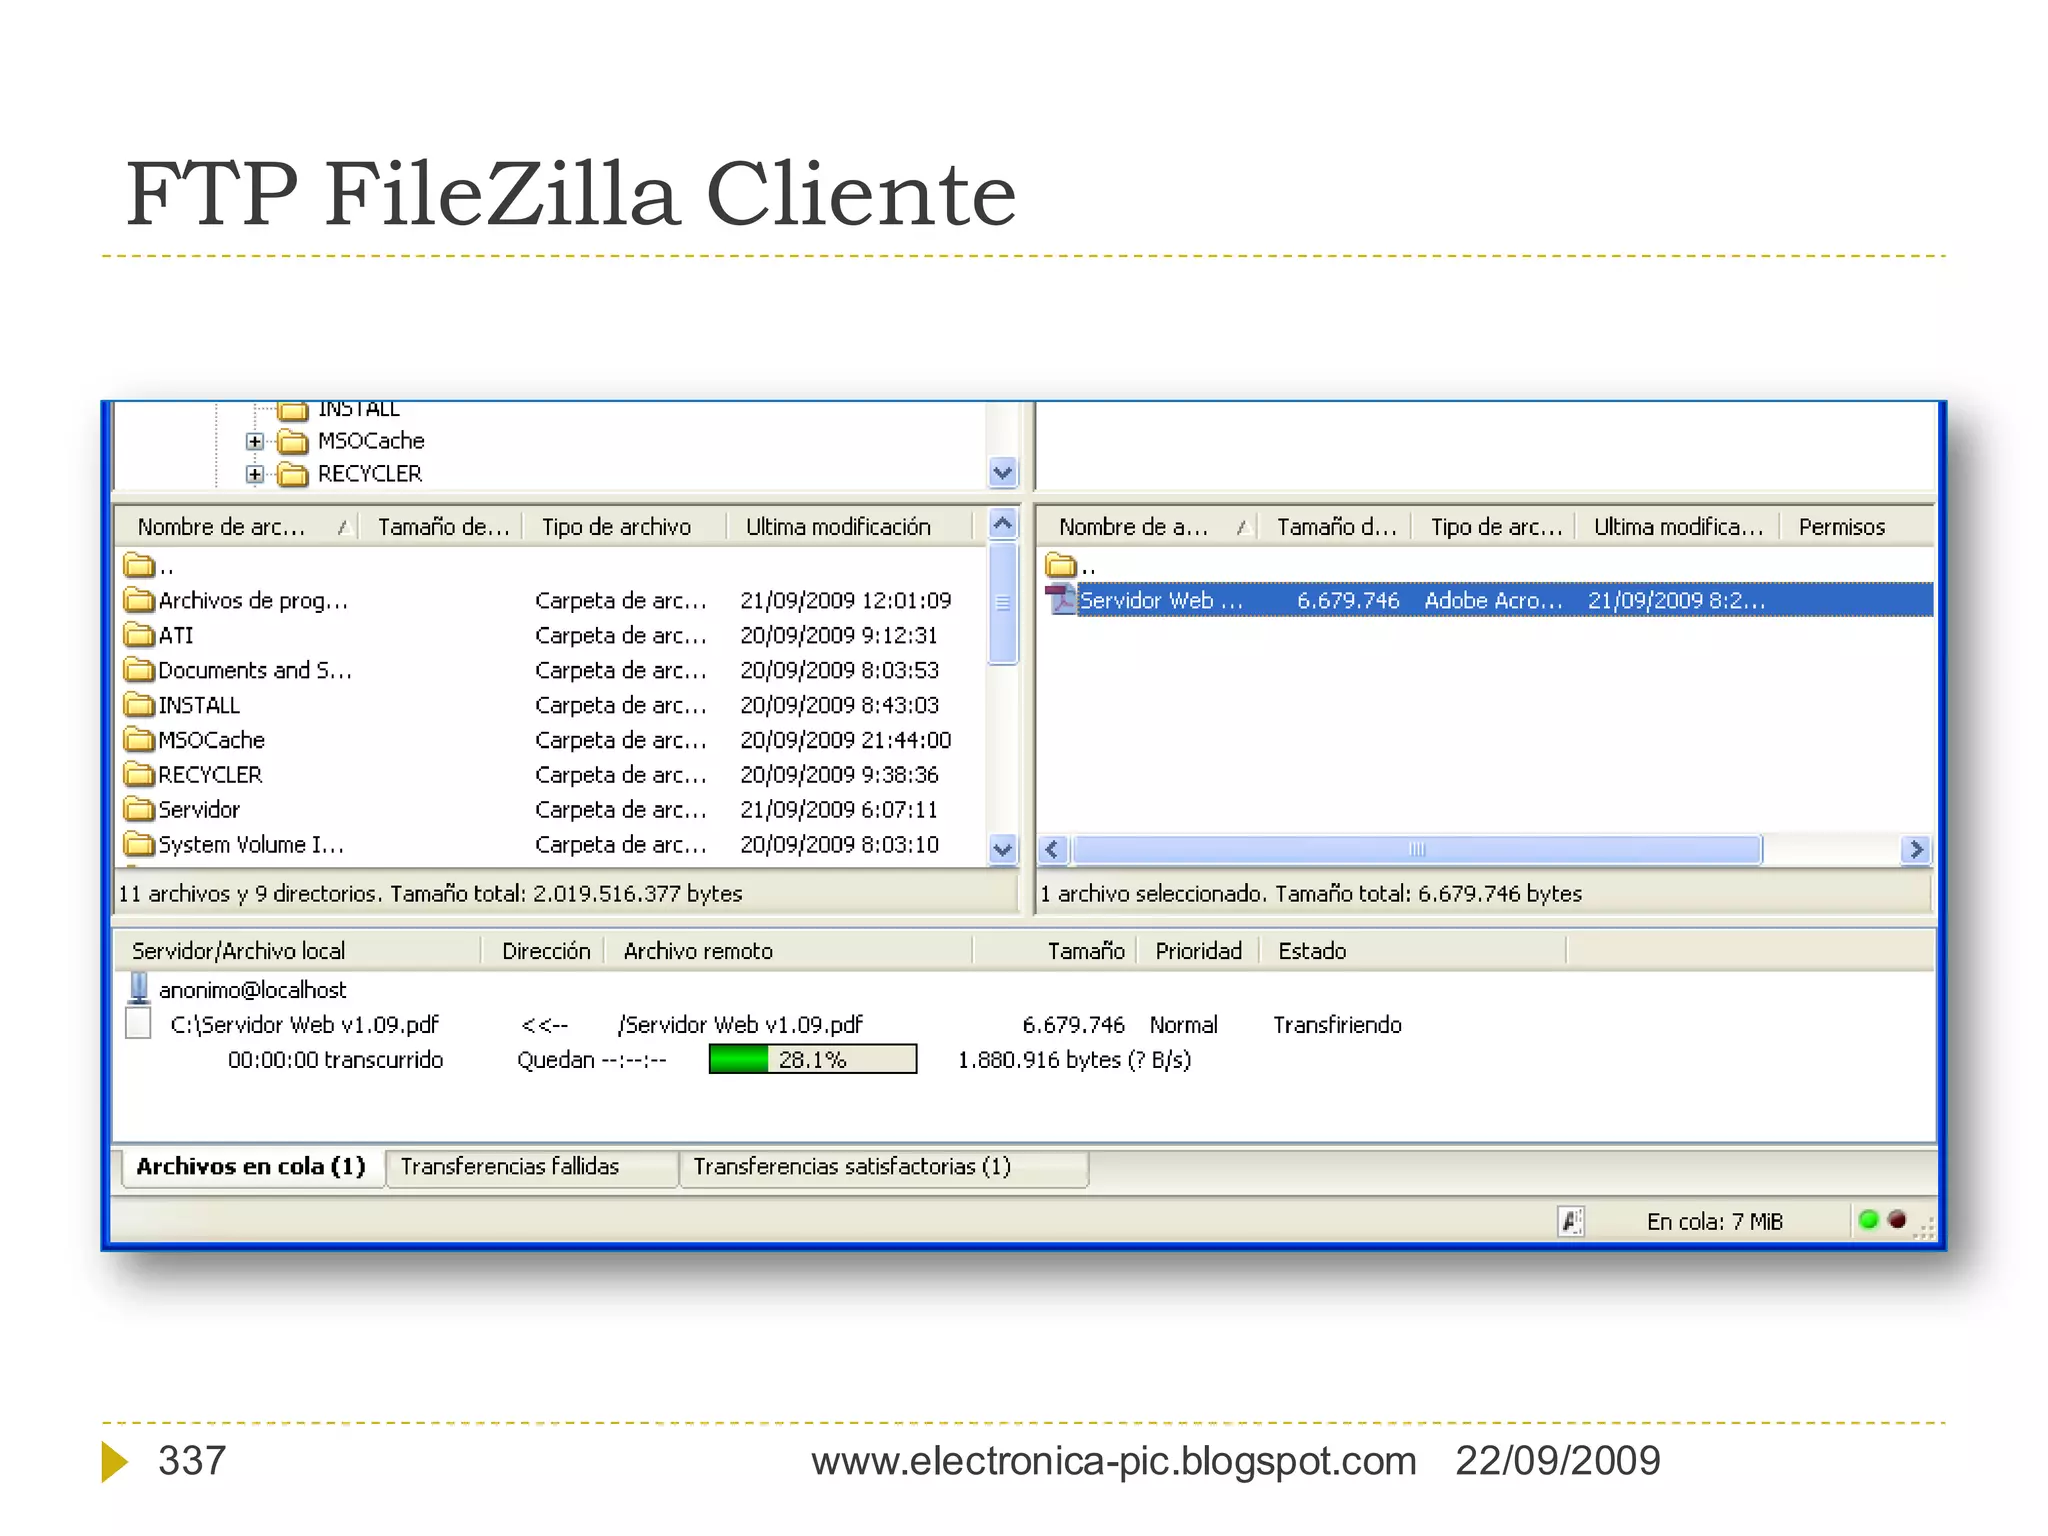Click the PDF icon of Servidor Web file
The width and height of the screenshot is (2048, 1536).
pos(1060,600)
